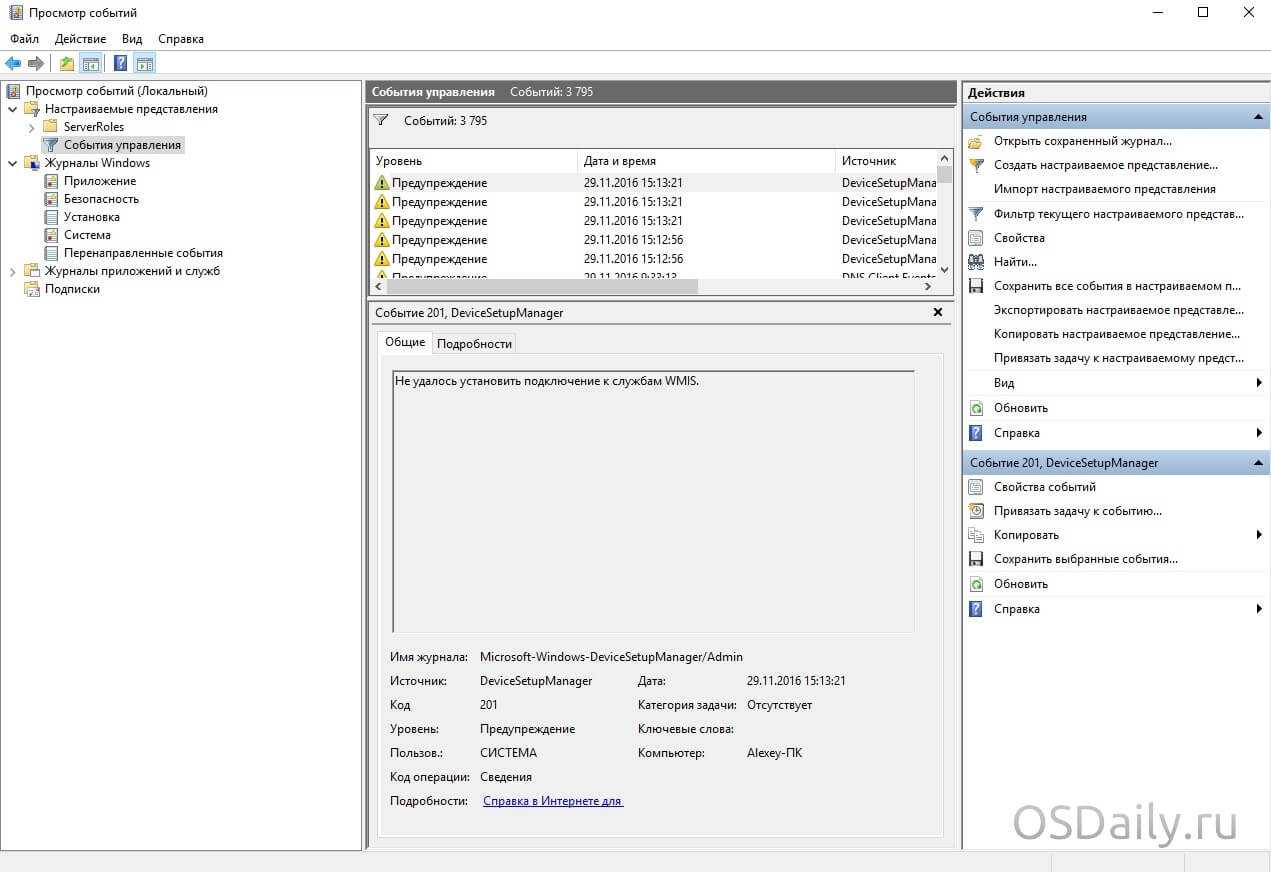The width and height of the screenshot is (1271, 872).
Task: Click the filter icon beside События управления in tree
Action: pyautogui.click(x=50, y=145)
